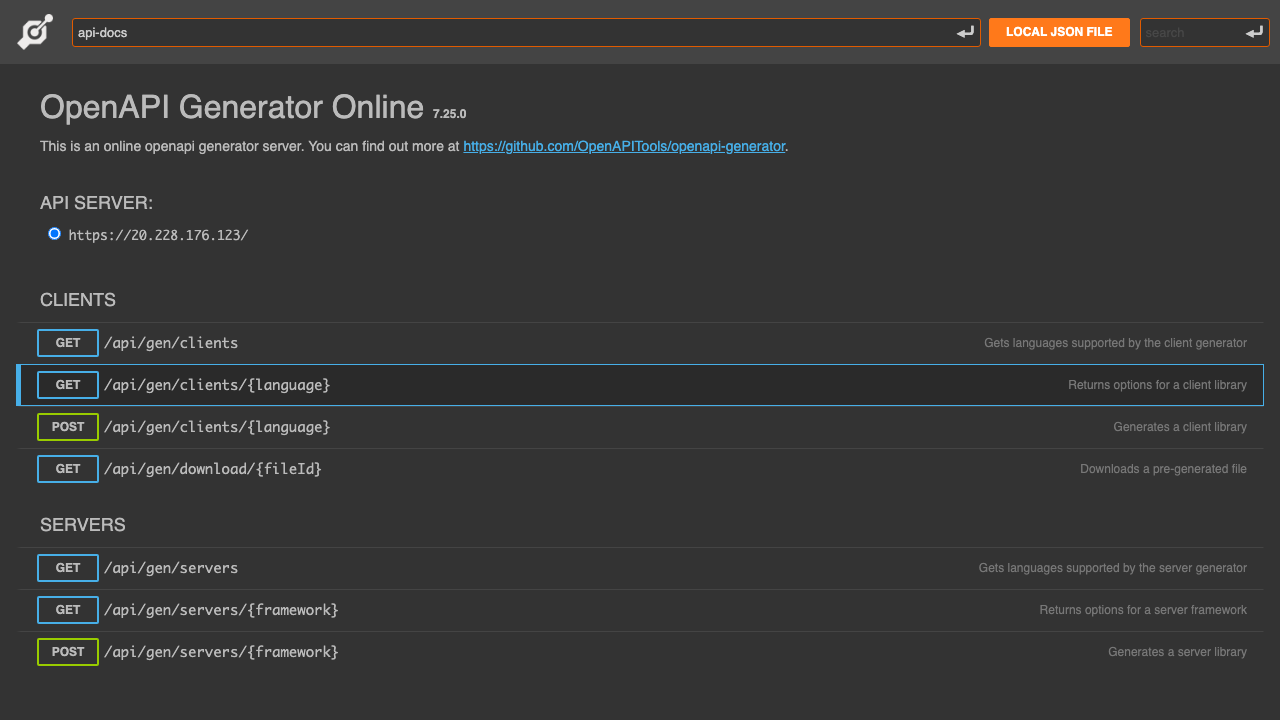1280x720 pixels.
Task: Expand GET /api/gen/servers endpoint
Action: coord(641,568)
